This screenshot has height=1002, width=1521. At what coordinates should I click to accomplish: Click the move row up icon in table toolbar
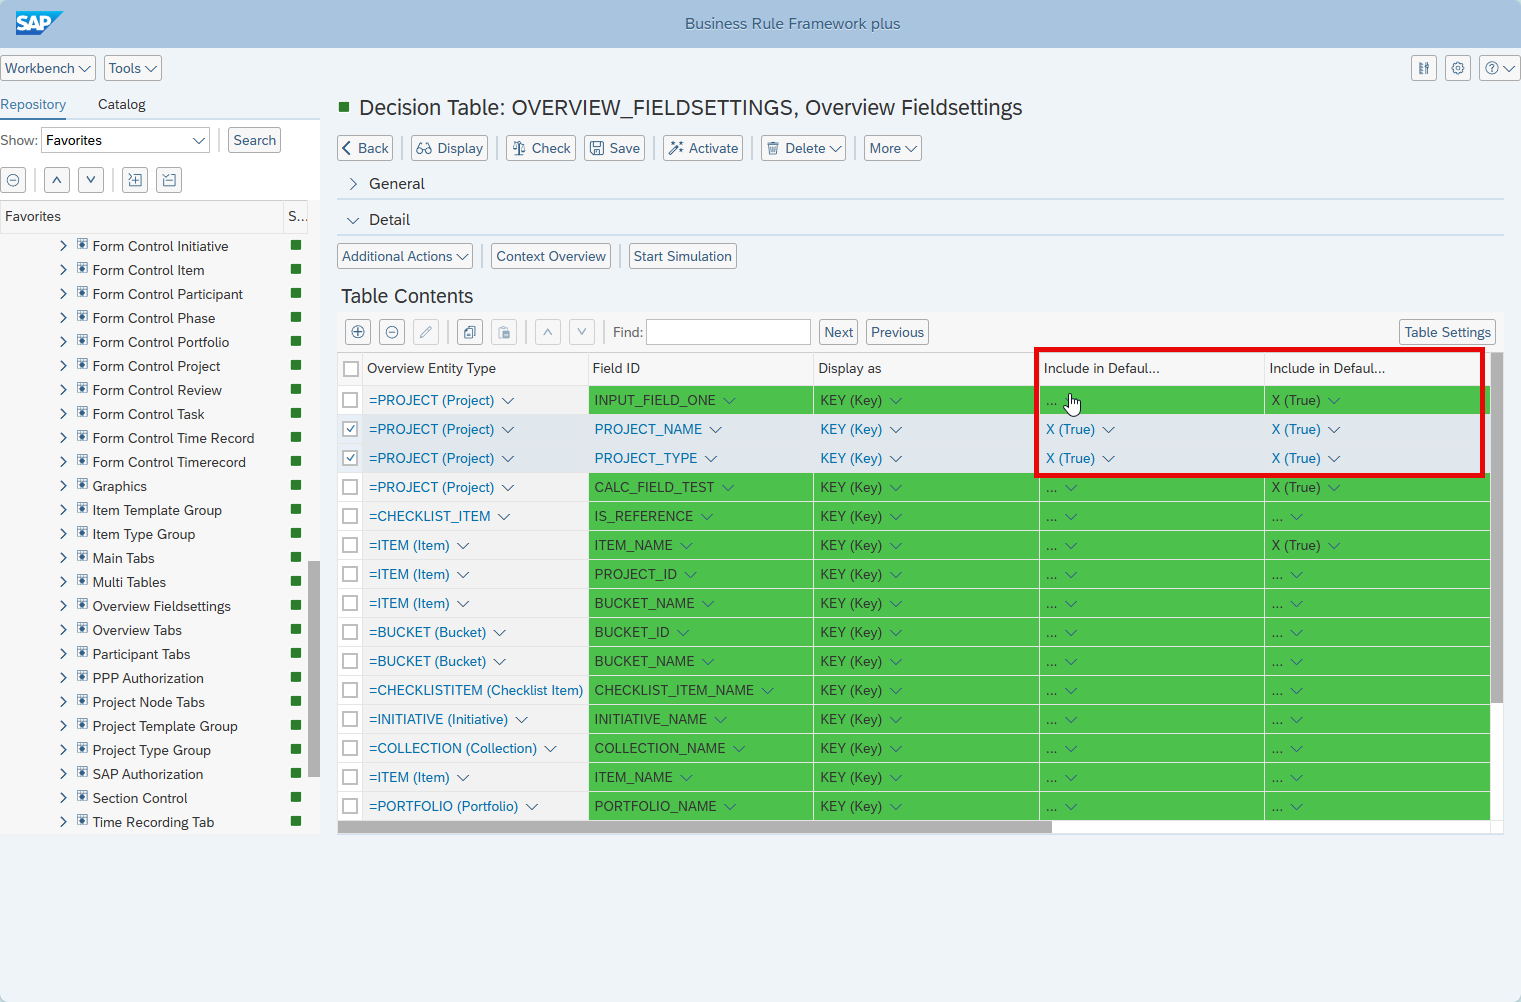[x=548, y=332]
